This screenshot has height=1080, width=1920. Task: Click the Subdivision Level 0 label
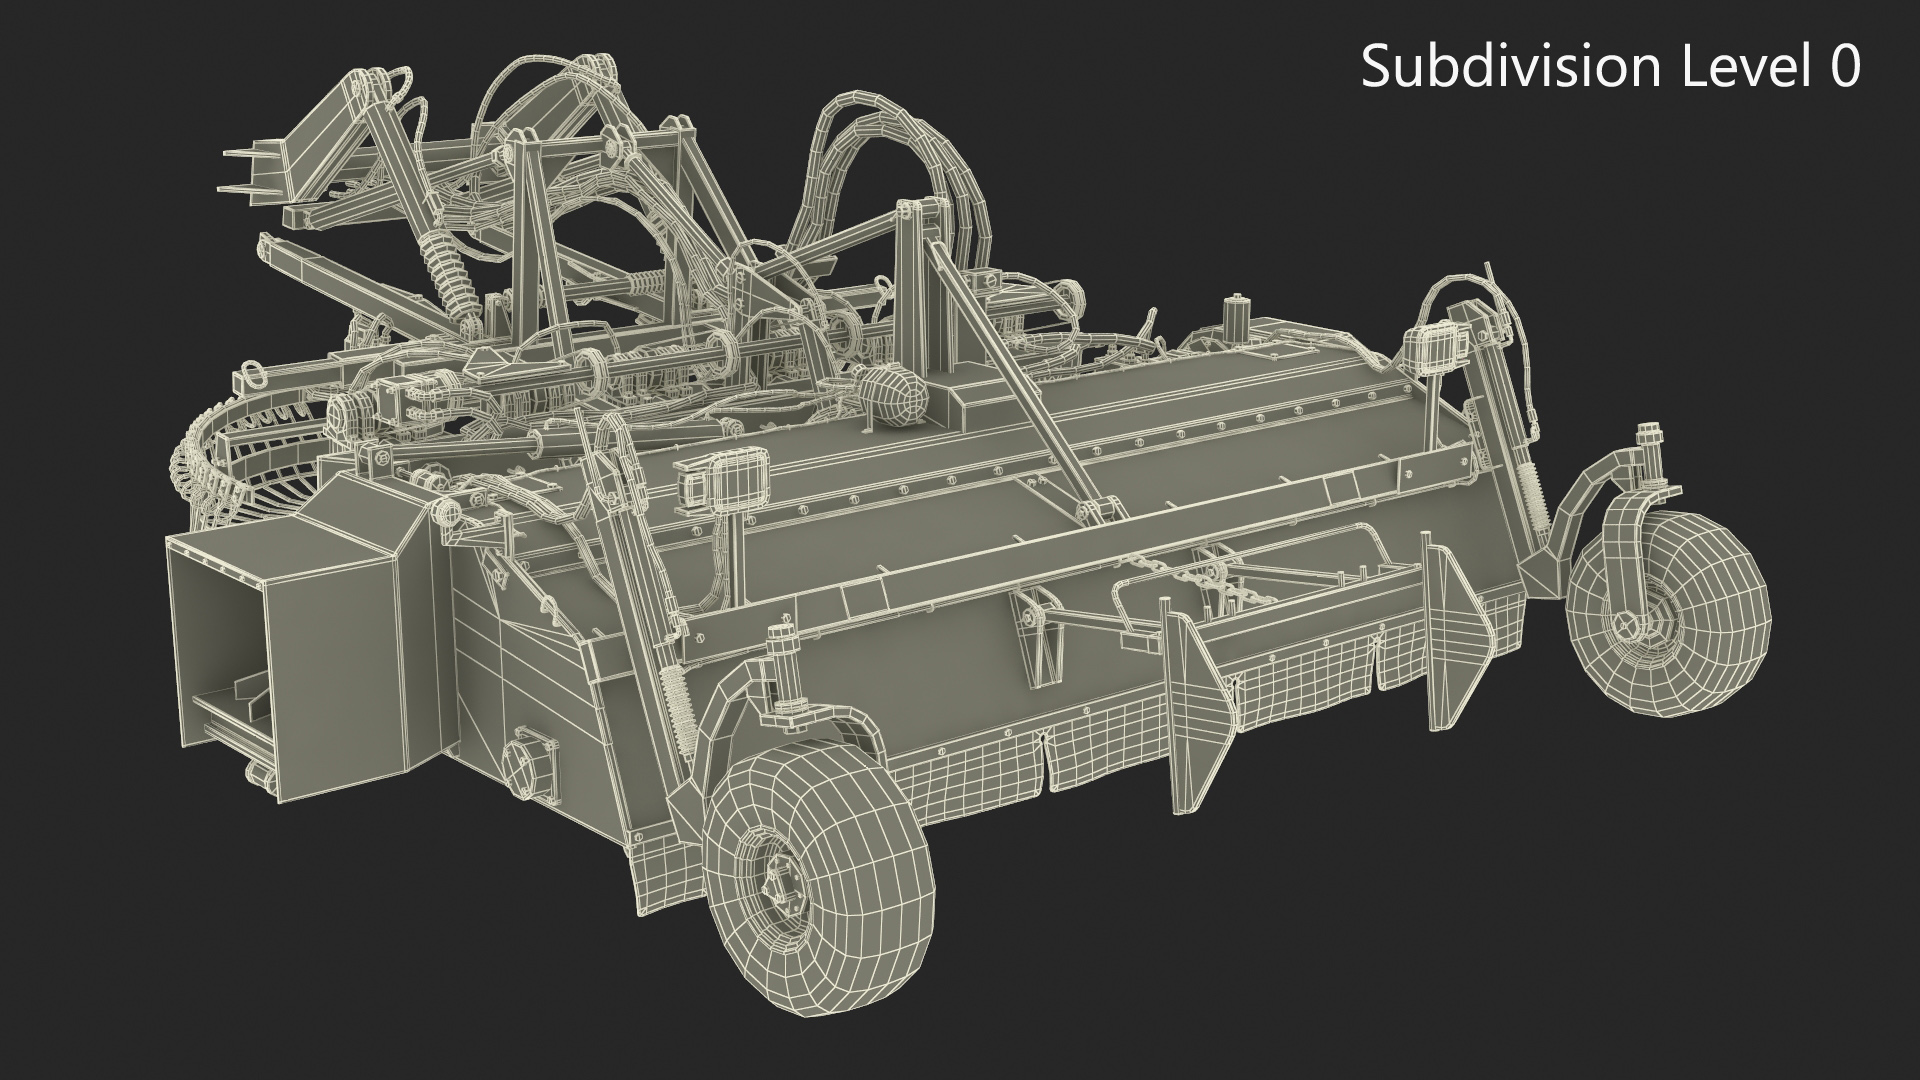(x=1610, y=67)
